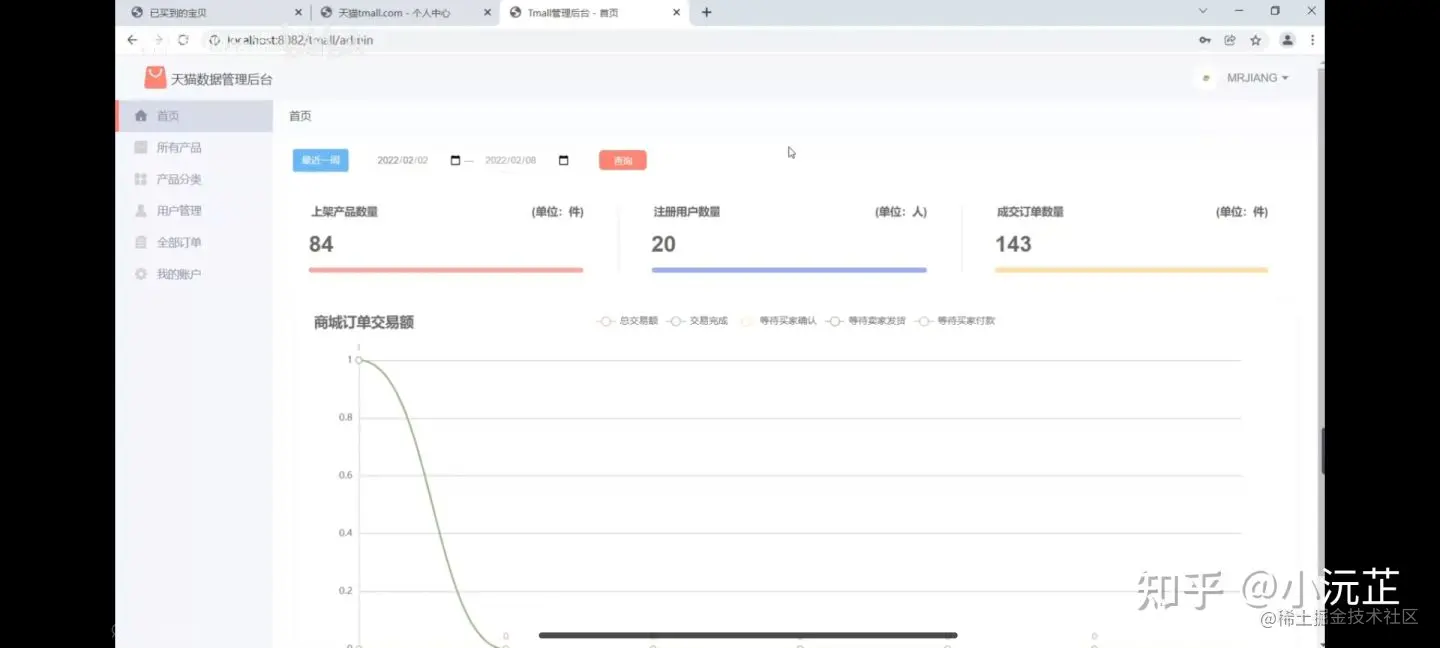Viewport: 1440px width, 648px height.
Task: Go to 产品分类 in sidebar
Action: pyautogui.click(x=195, y=179)
